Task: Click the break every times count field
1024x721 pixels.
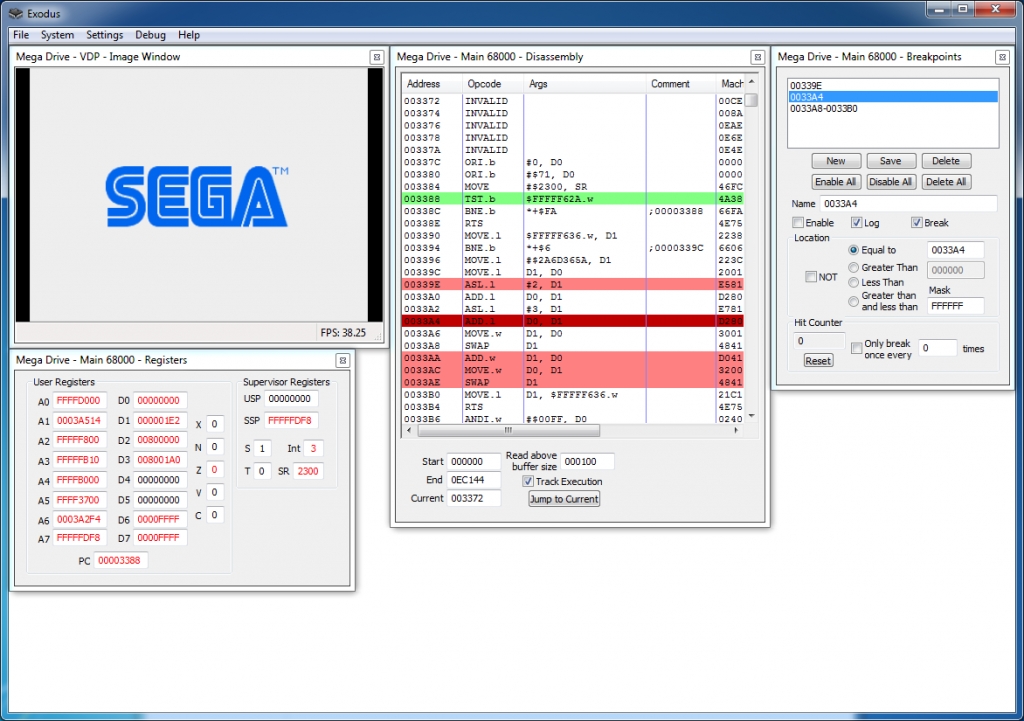Action: tap(937, 348)
